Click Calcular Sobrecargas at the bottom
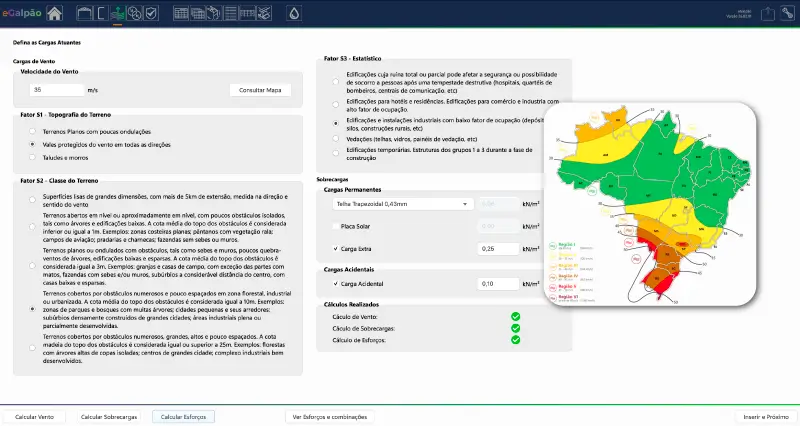The image size is (800, 426). click(108, 416)
